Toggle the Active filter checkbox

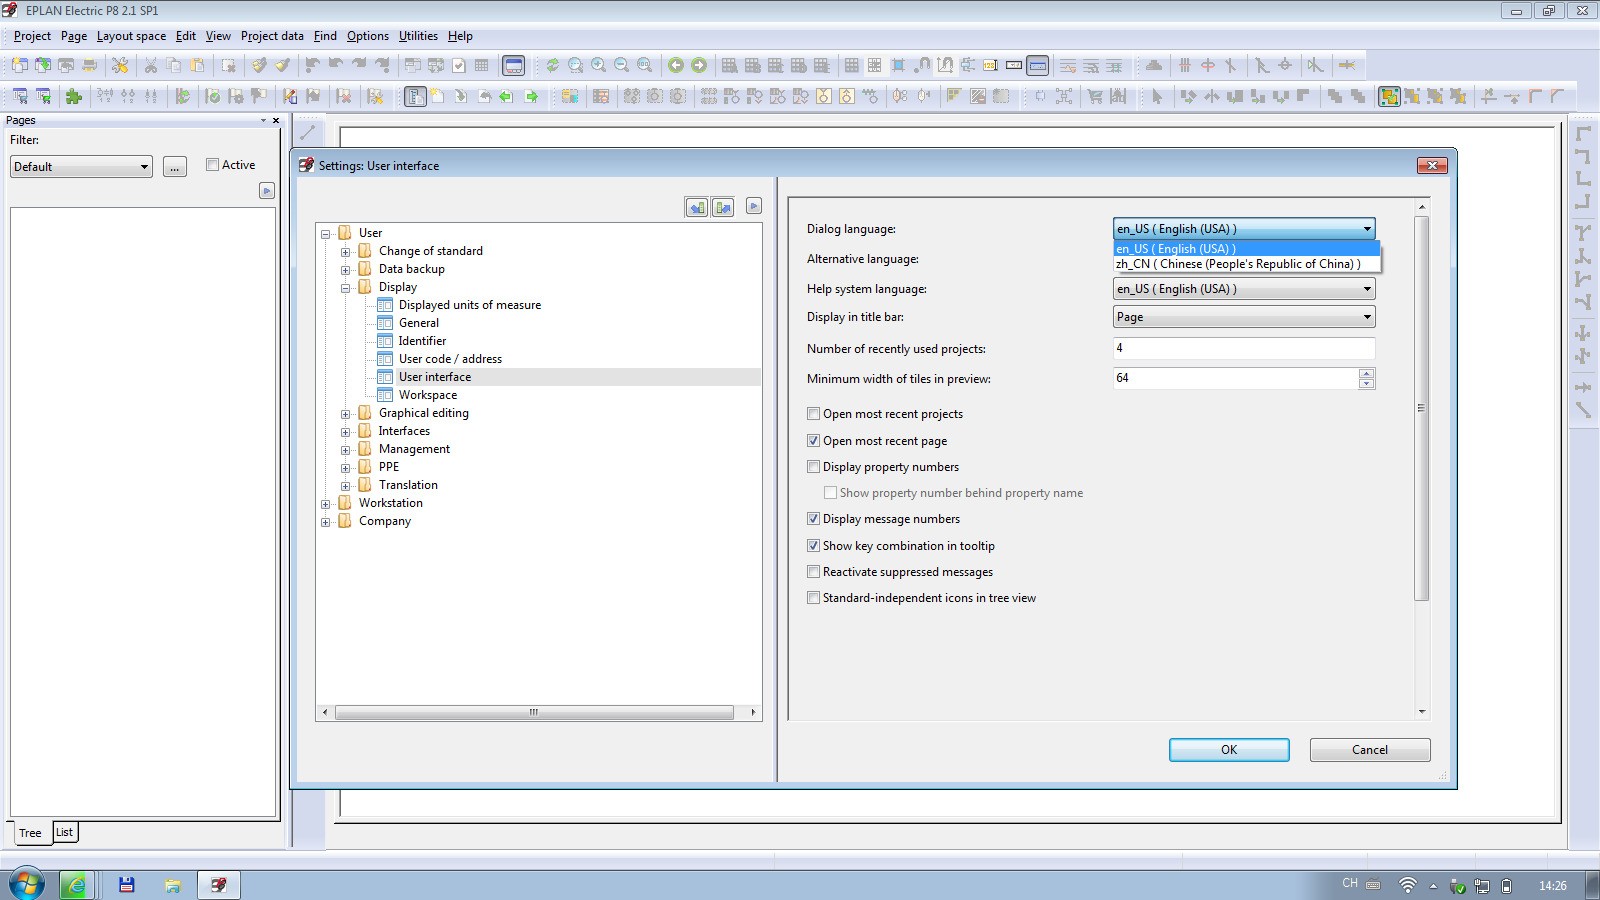click(212, 165)
